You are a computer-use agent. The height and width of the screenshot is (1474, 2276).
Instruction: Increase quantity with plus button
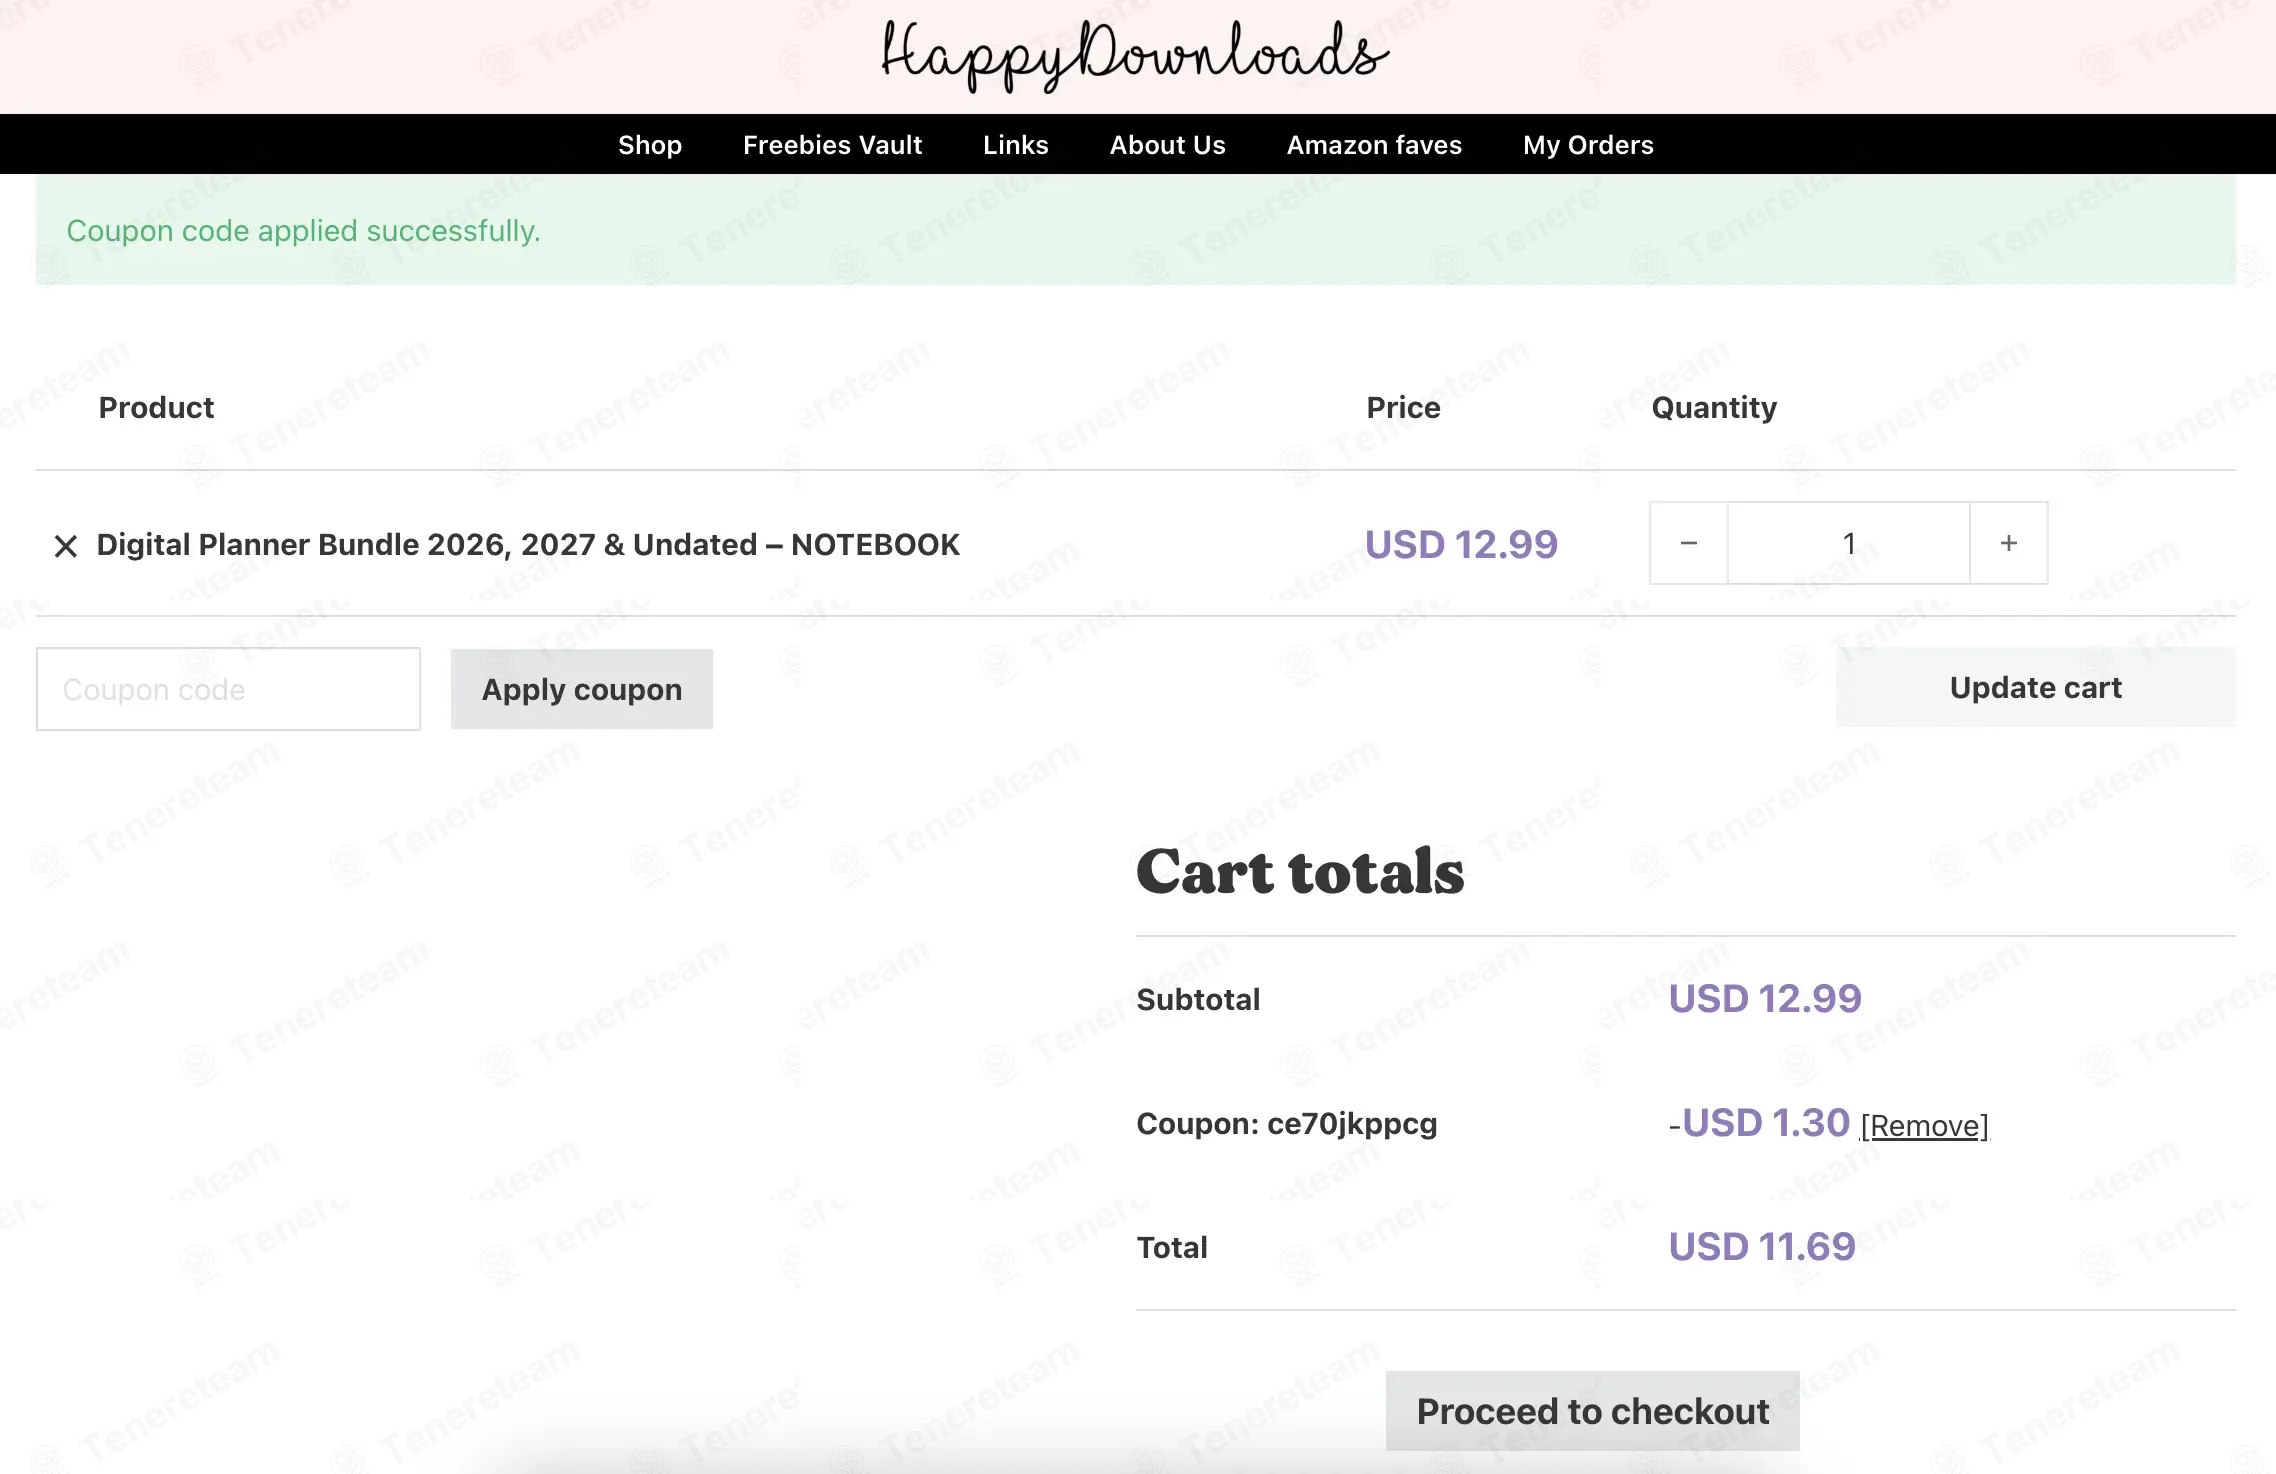(2009, 543)
